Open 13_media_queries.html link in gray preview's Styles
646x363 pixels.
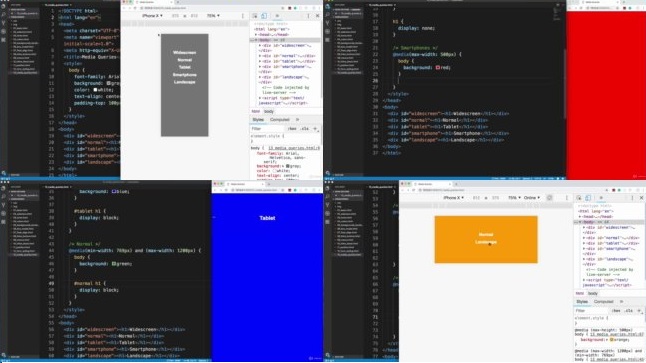tap(294, 148)
